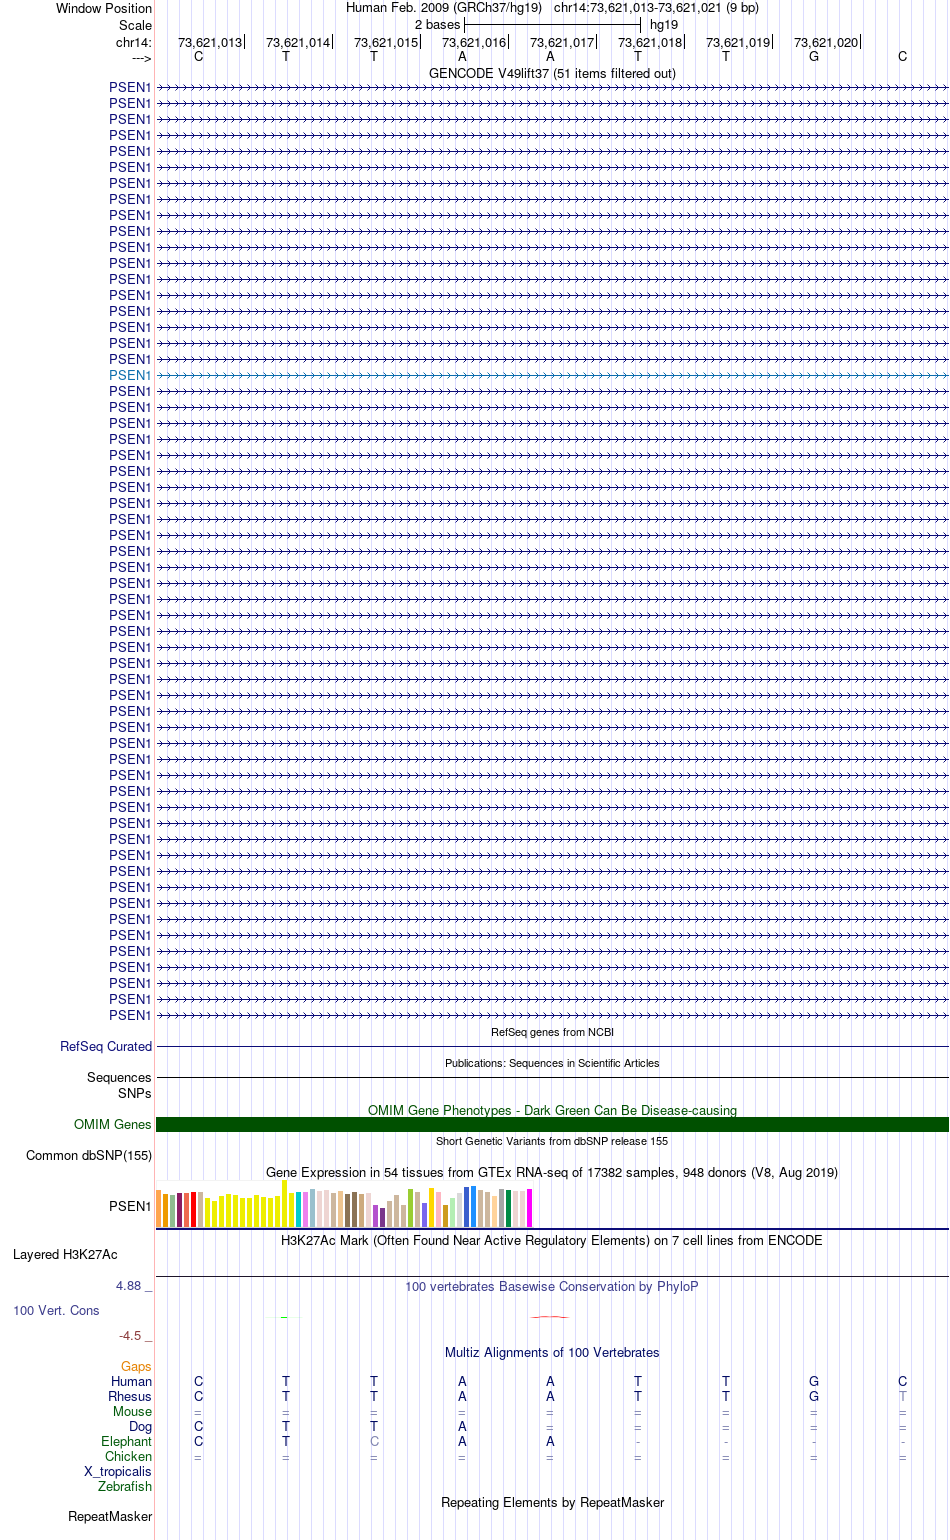
Task: Click the Layered H3K27Ac track label
Action: pyautogui.click(x=65, y=1254)
